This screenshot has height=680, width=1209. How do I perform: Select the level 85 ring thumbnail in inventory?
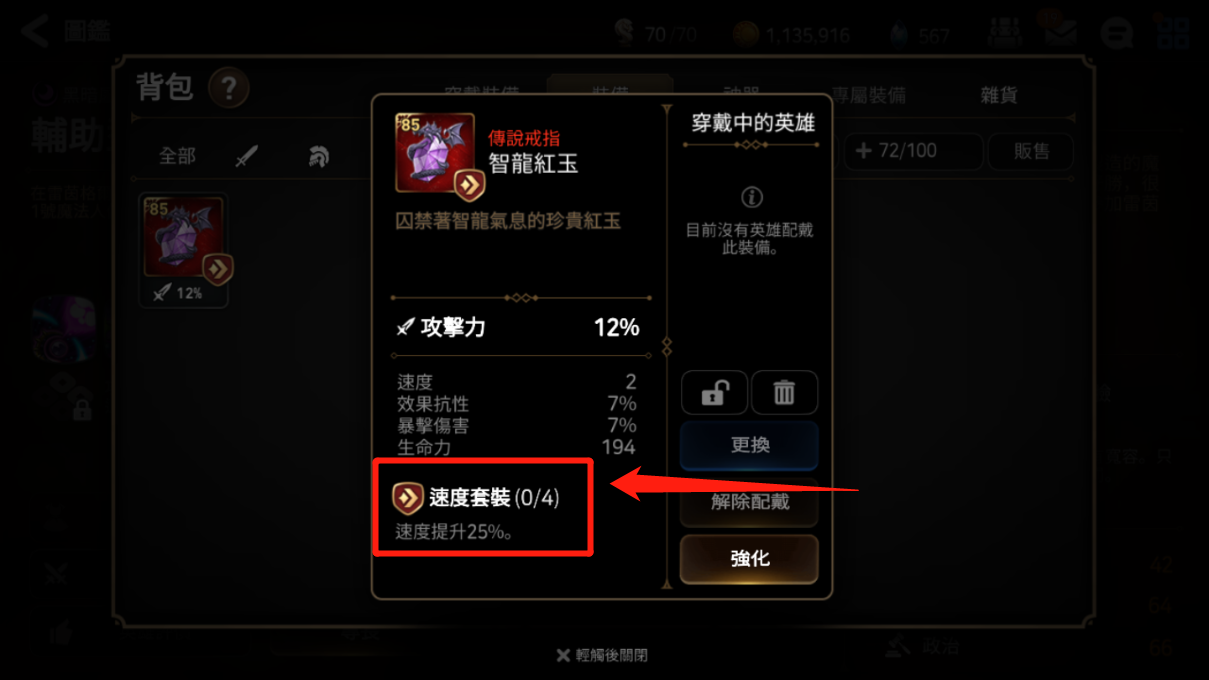(184, 250)
